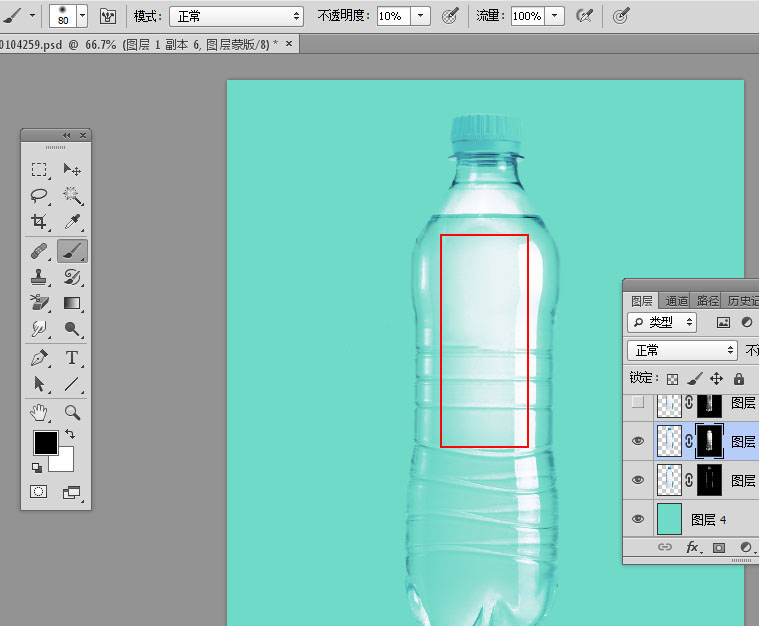This screenshot has width=759, height=626.
Task: Activate the Horizontal Type tool
Action: (72, 358)
